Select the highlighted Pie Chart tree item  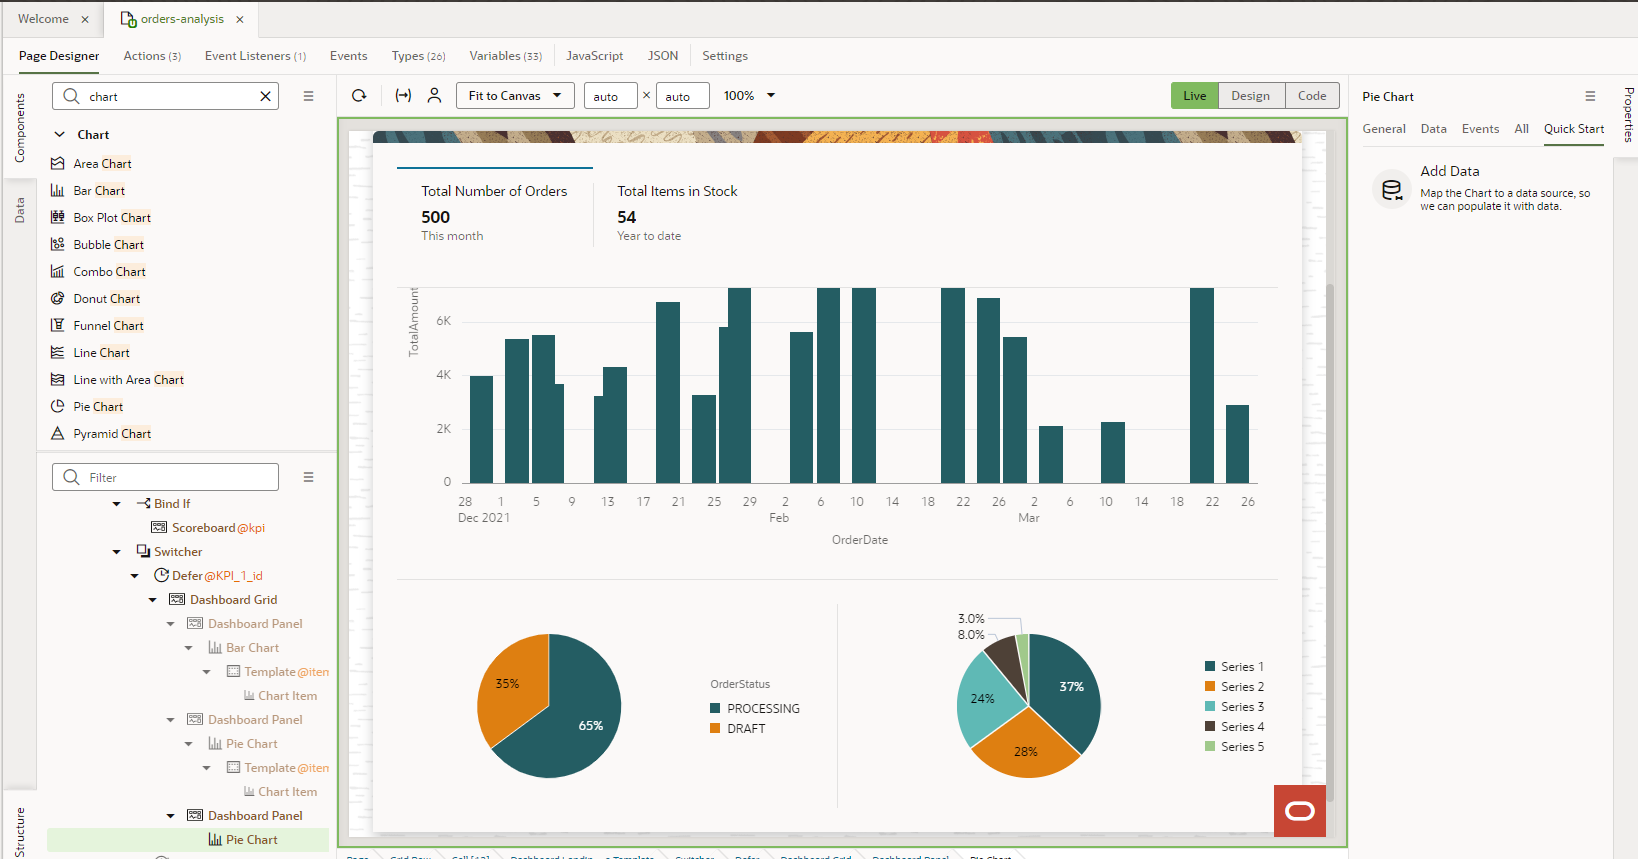click(x=188, y=840)
